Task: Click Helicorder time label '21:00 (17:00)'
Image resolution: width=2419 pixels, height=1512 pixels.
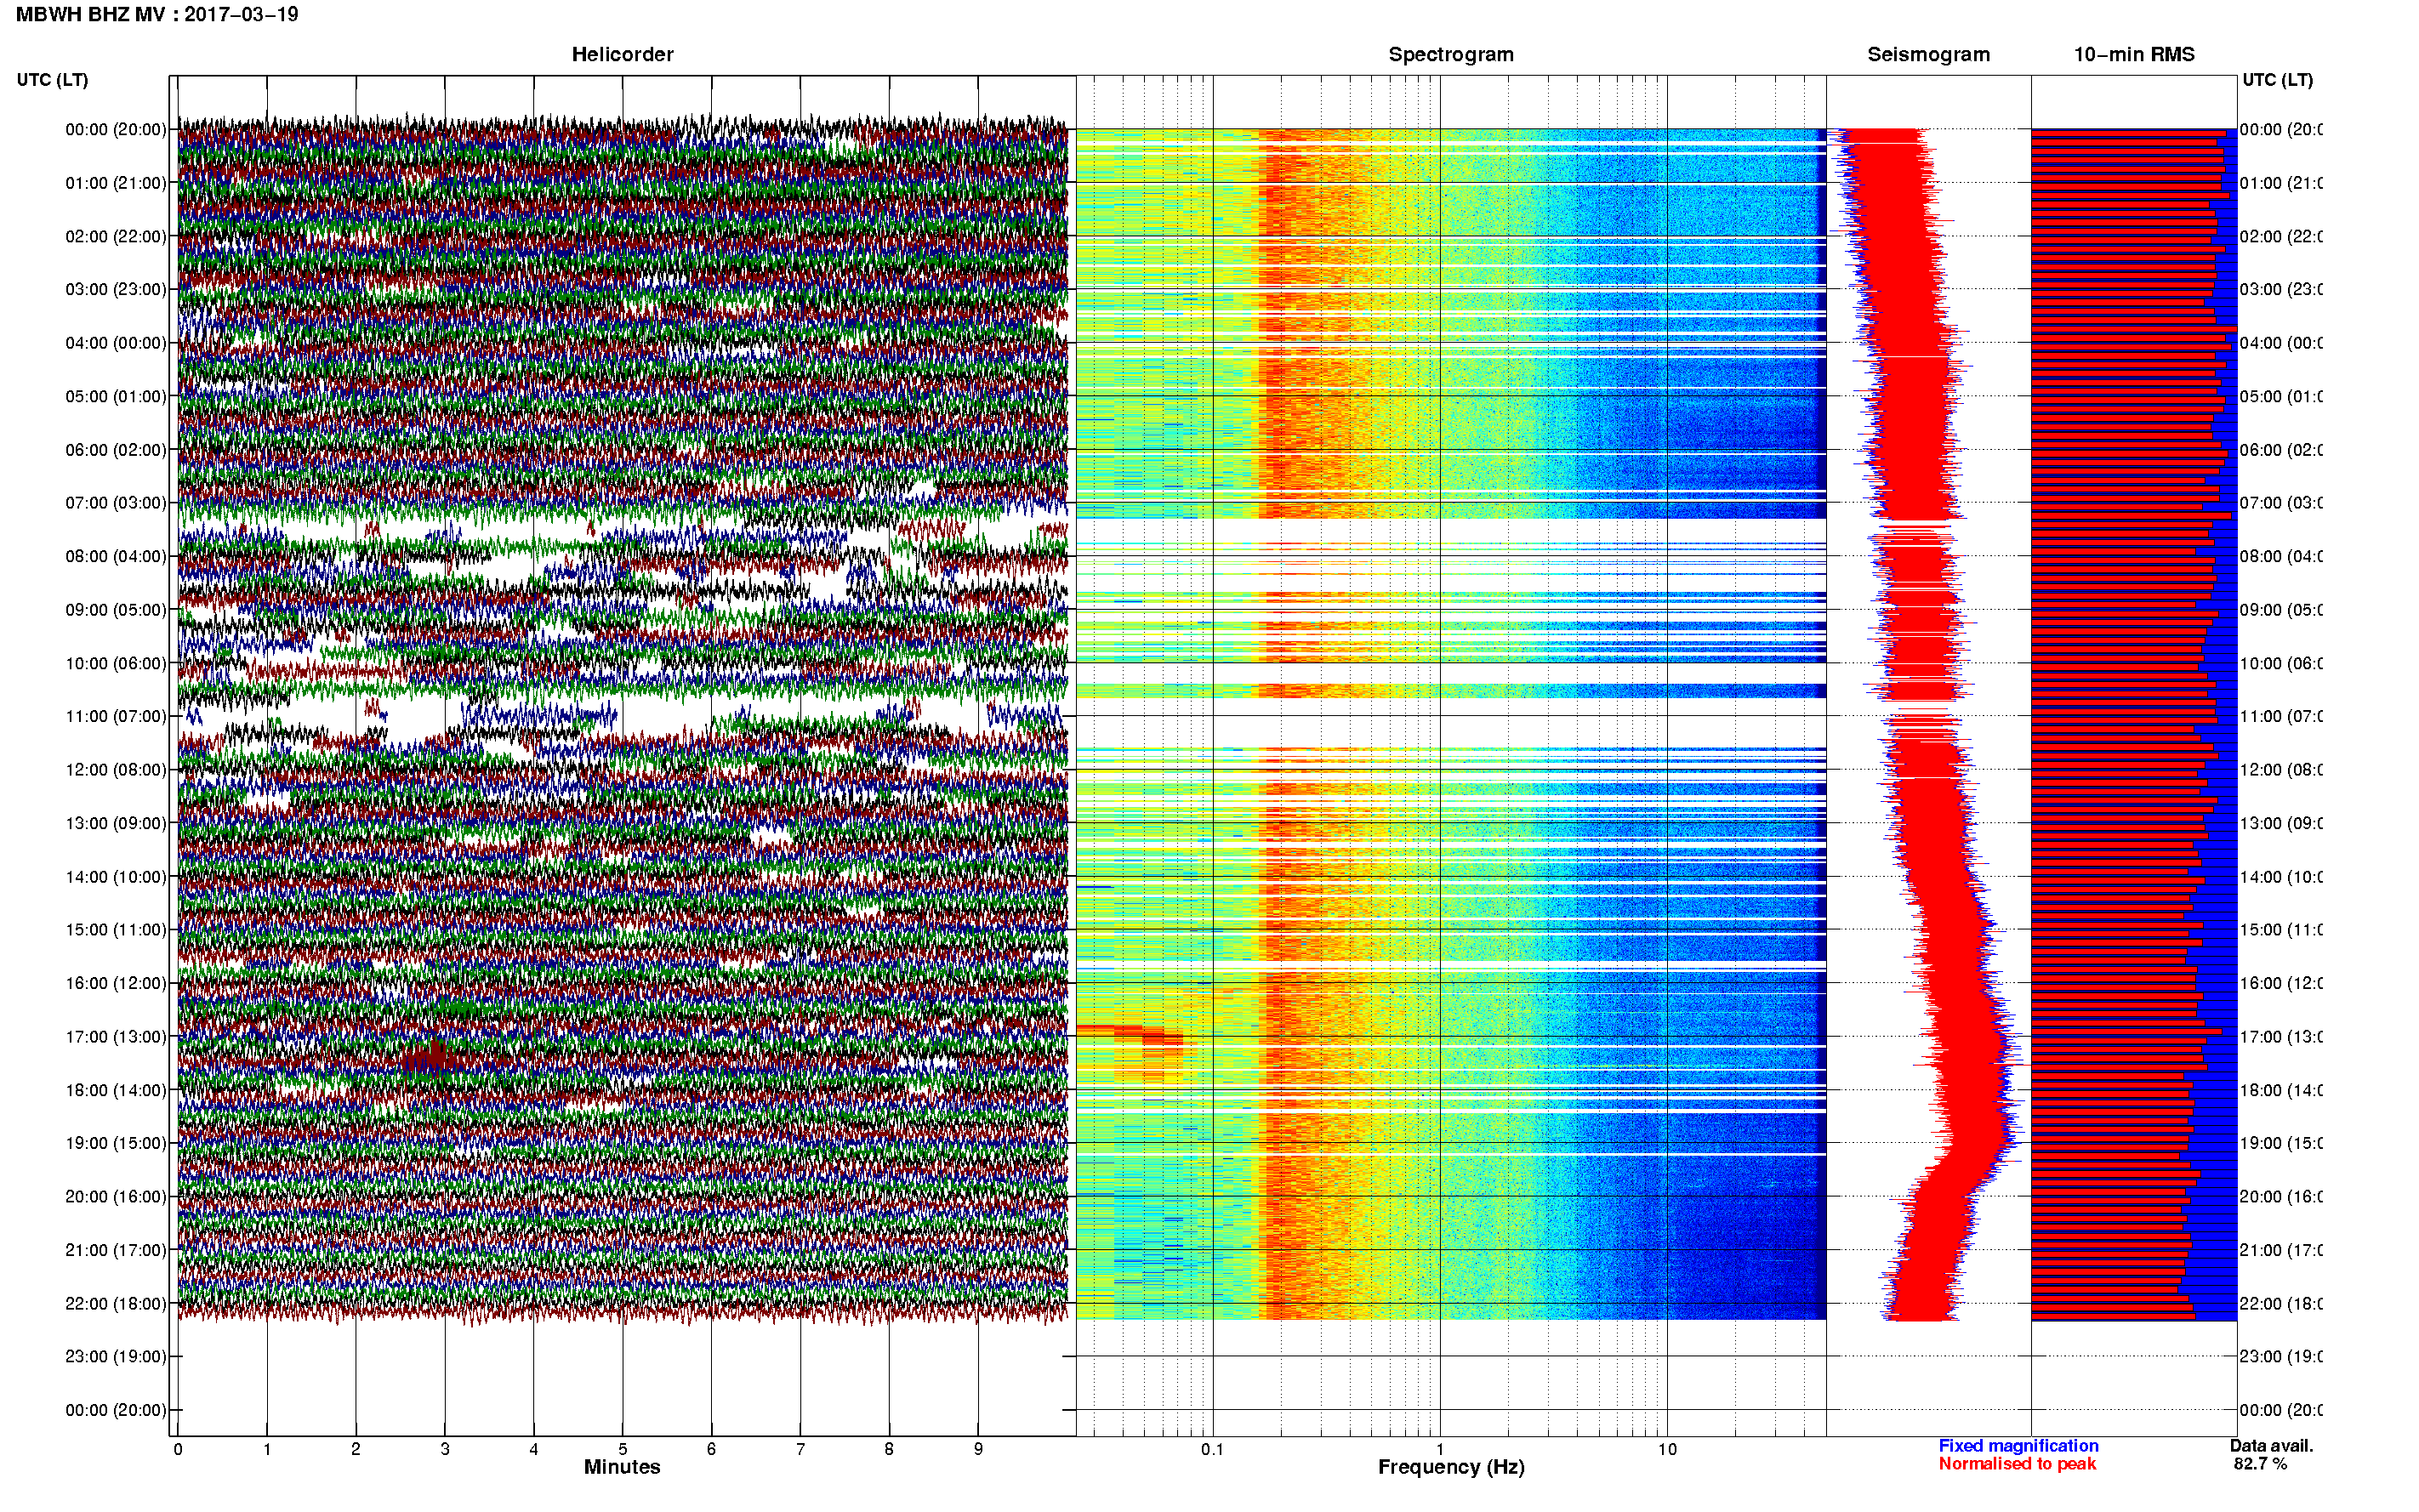Action: 116,1250
